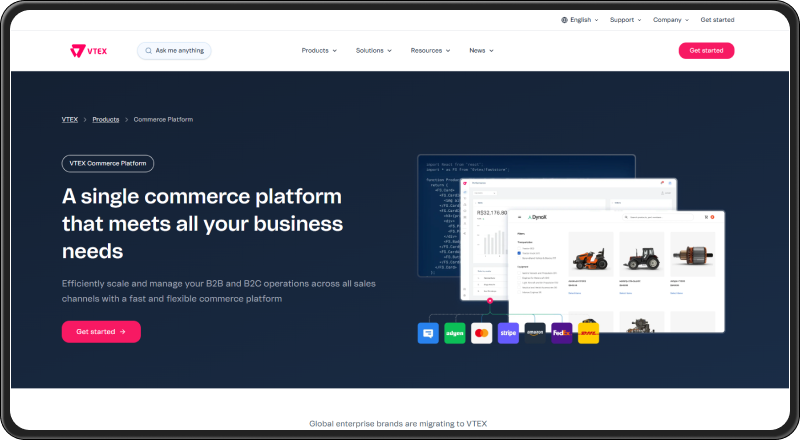Image resolution: width=800 pixels, height=440 pixels.
Task: Click Global enterprise brands are migrating text
Action: click(x=398, y=424)
